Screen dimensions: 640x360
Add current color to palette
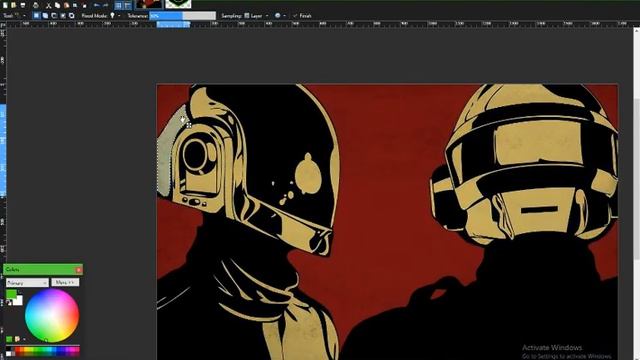coord(9,339)
